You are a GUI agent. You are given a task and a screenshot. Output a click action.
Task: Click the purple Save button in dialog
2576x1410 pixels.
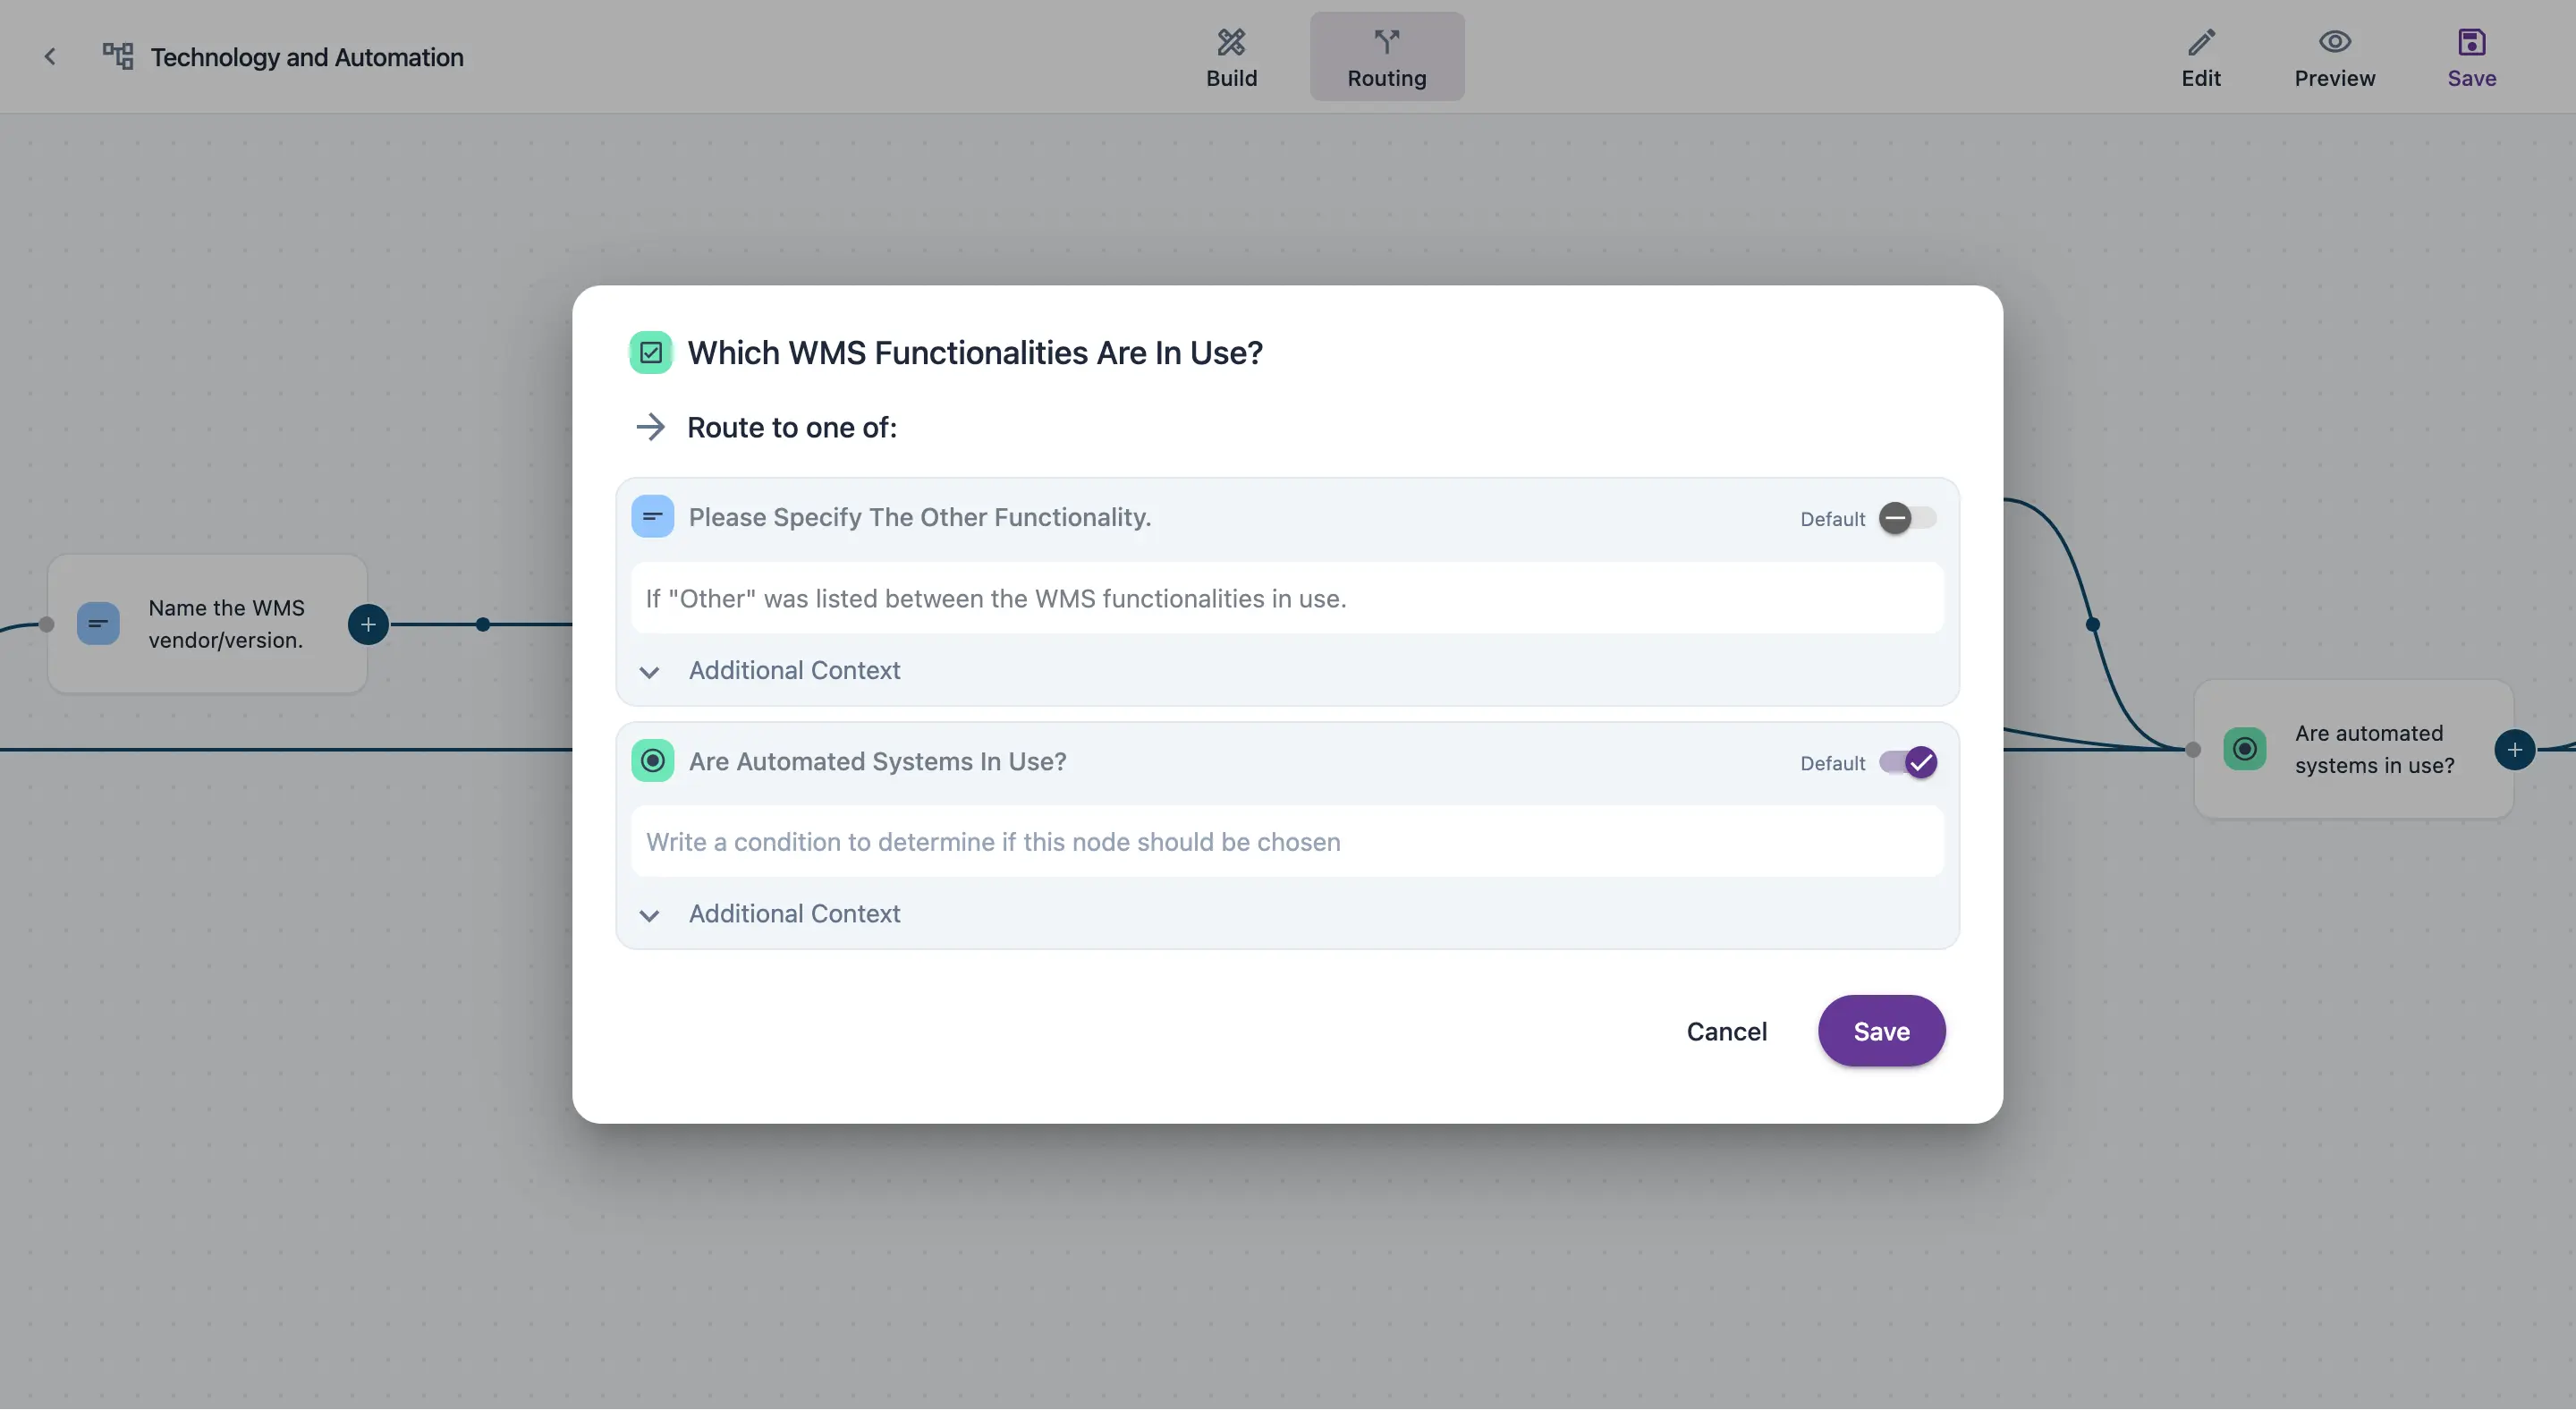(1881, 1031)
